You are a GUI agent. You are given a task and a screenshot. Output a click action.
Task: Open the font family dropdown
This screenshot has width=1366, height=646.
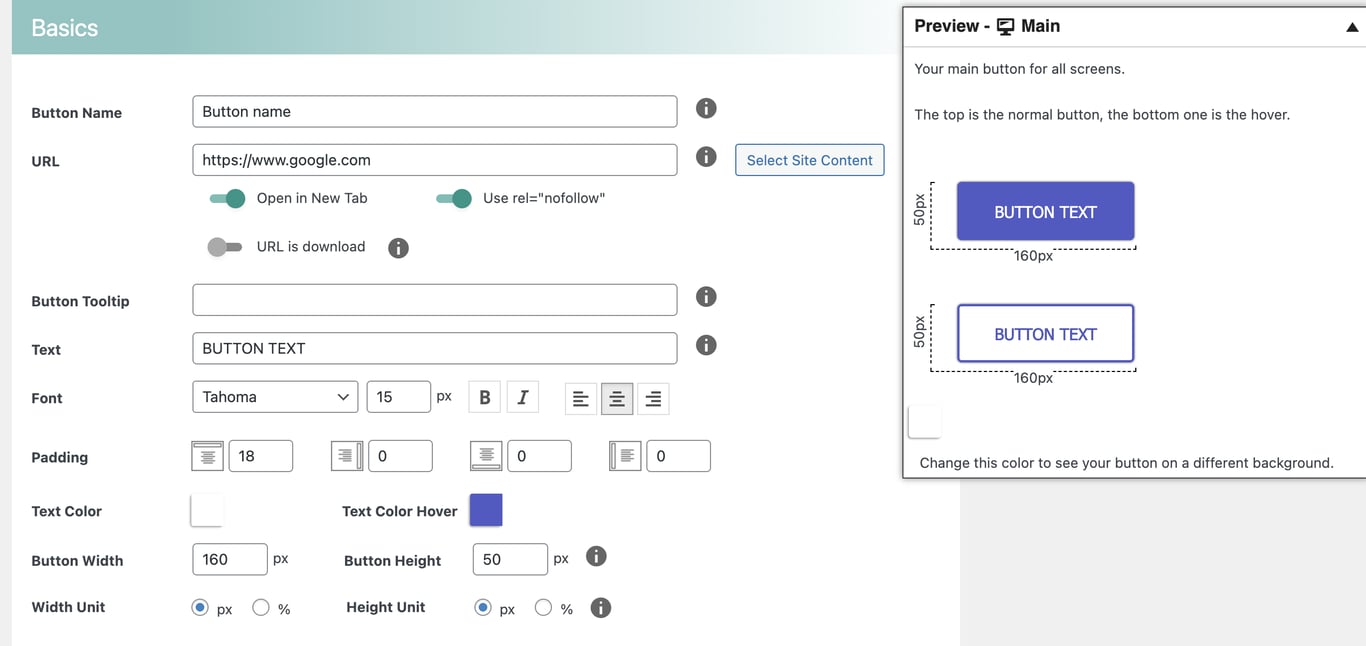(275, 396)
